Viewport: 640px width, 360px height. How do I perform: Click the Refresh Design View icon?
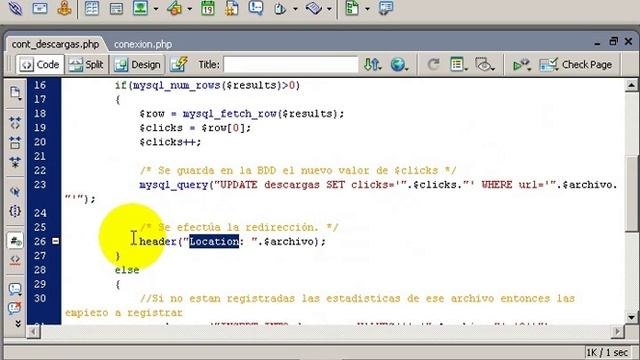click(x=433, y=64)
